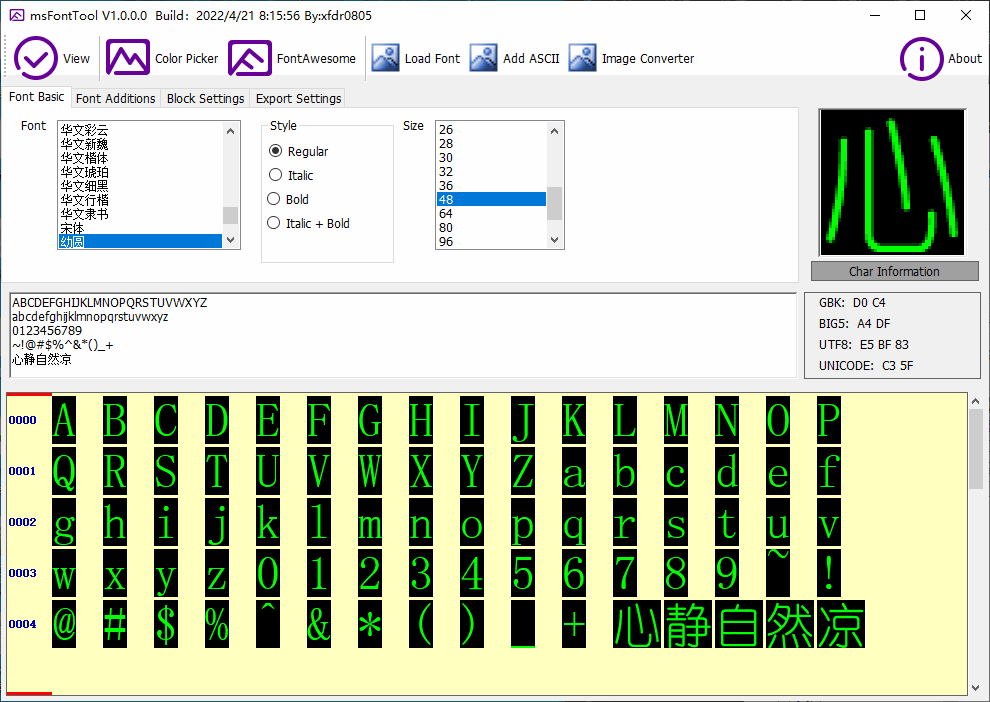Screen dimensions: 990x702
Task: Click the '$' glyph cell in the grid
Action: click(166, 624)
